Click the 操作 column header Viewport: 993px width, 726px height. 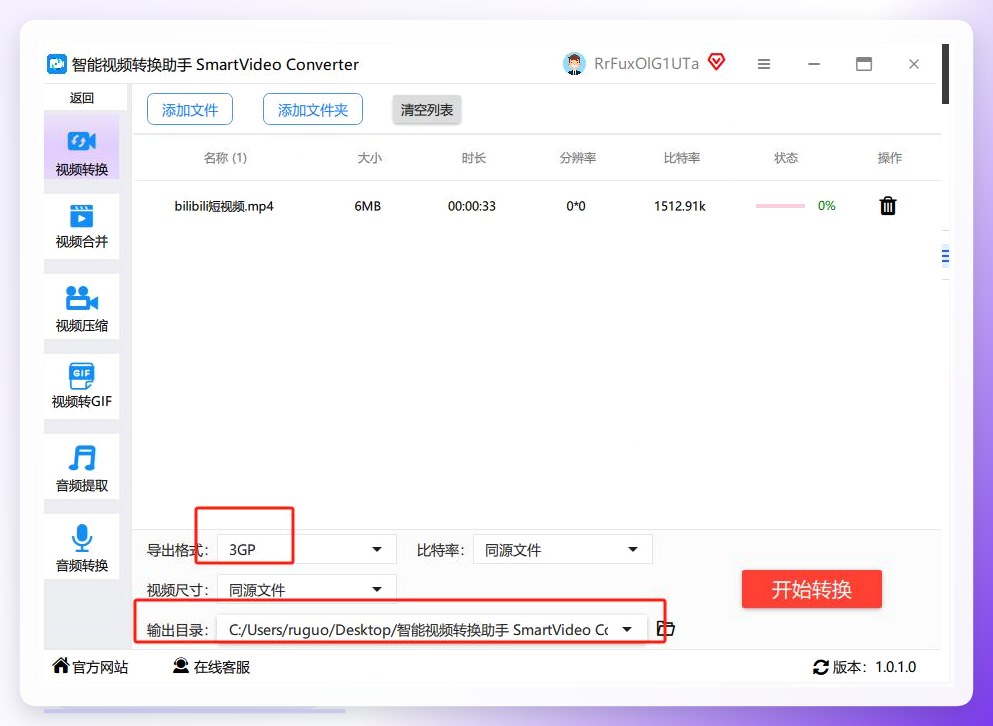click(x=889, y=158)
